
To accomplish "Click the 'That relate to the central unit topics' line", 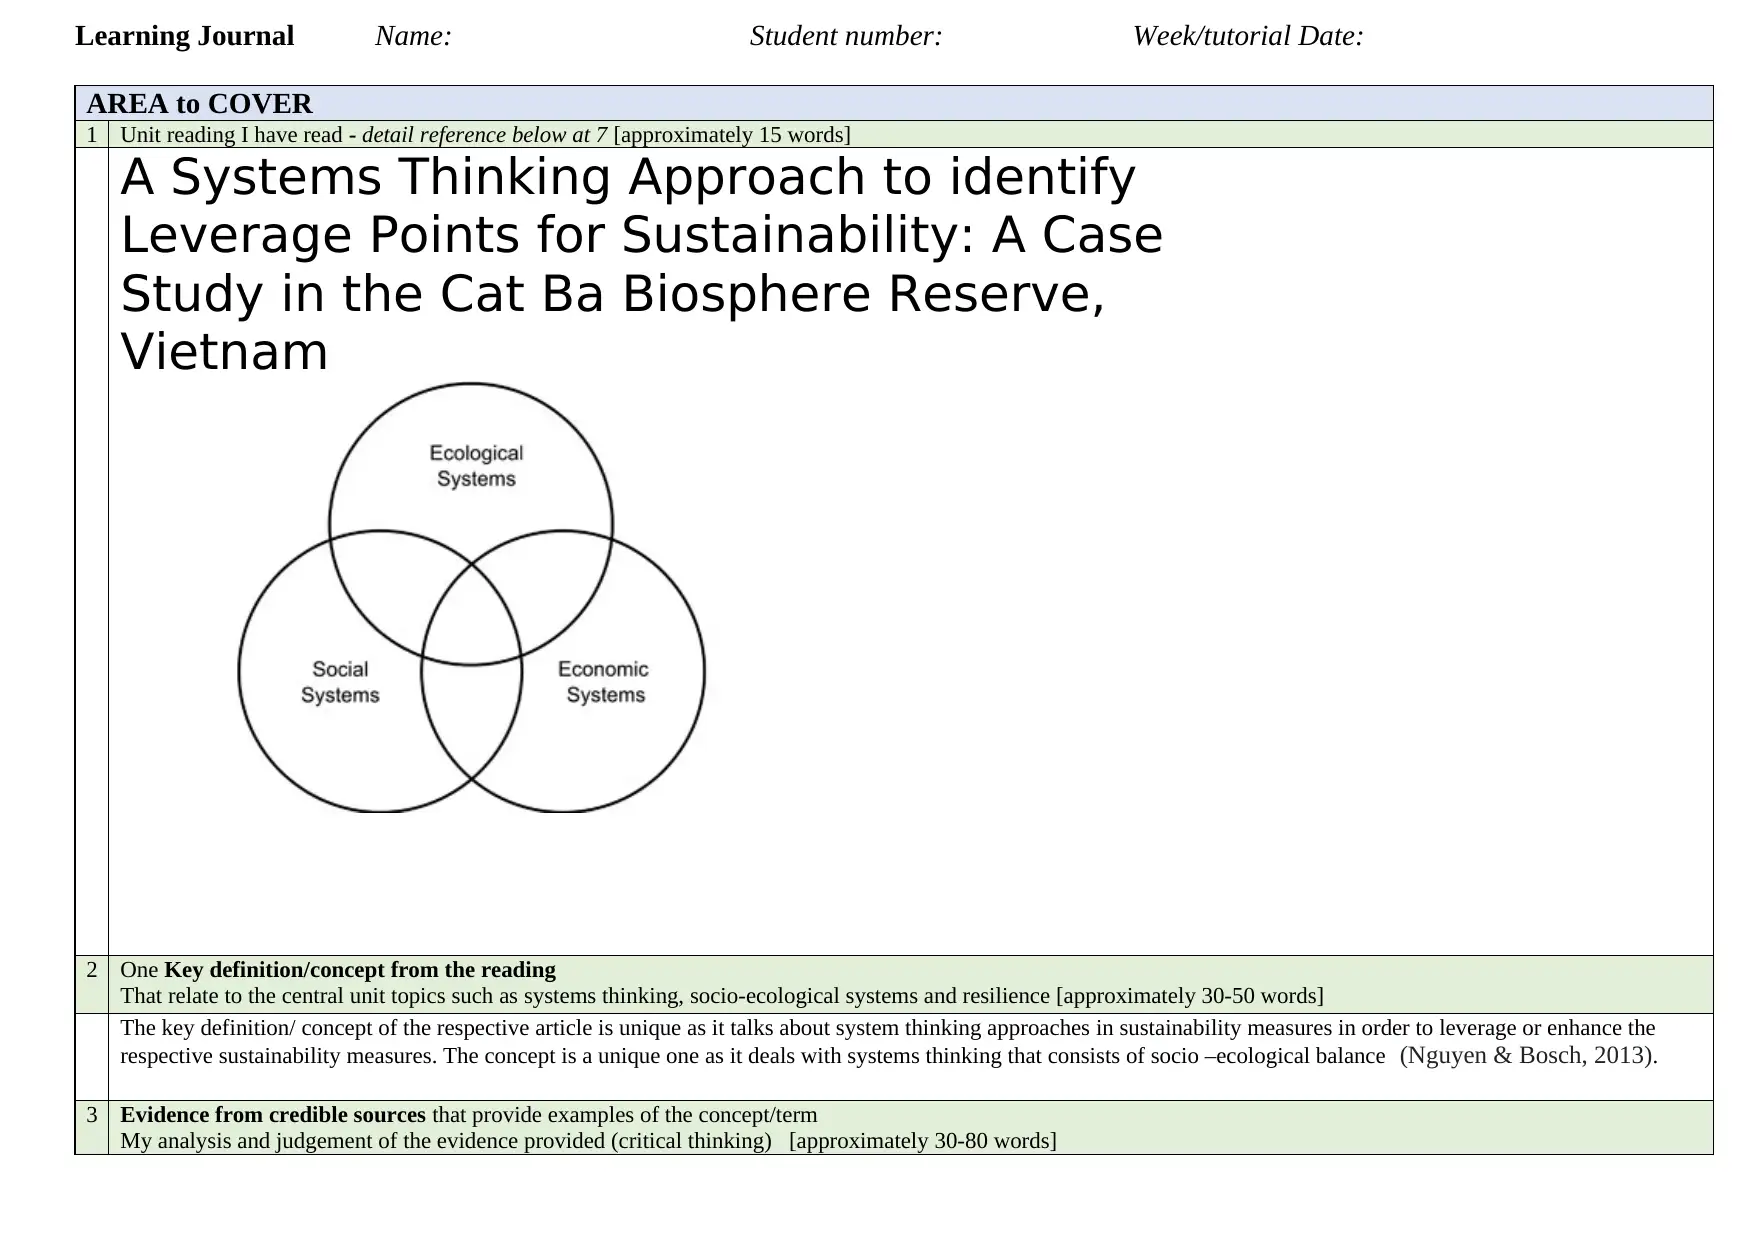I will click(x=721, y=996).
